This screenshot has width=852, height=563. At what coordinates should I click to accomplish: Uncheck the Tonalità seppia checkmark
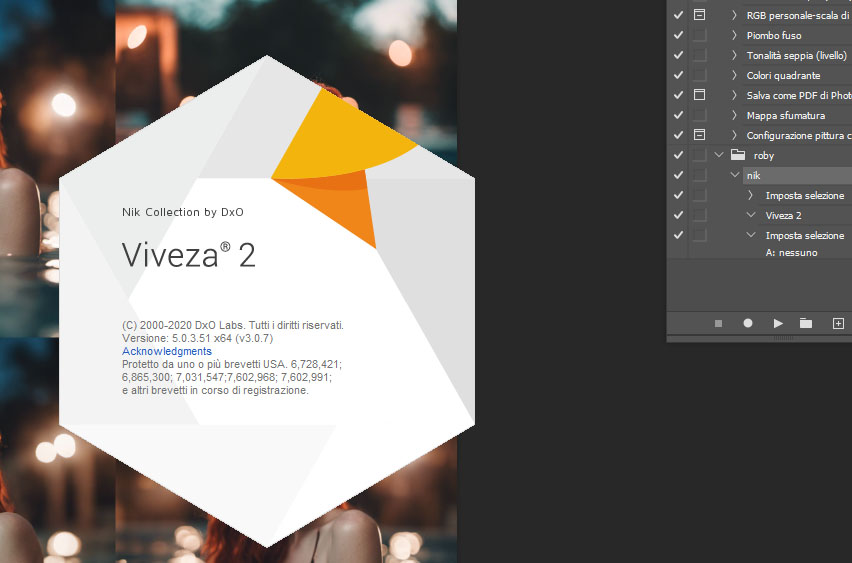tap(678, 55)
